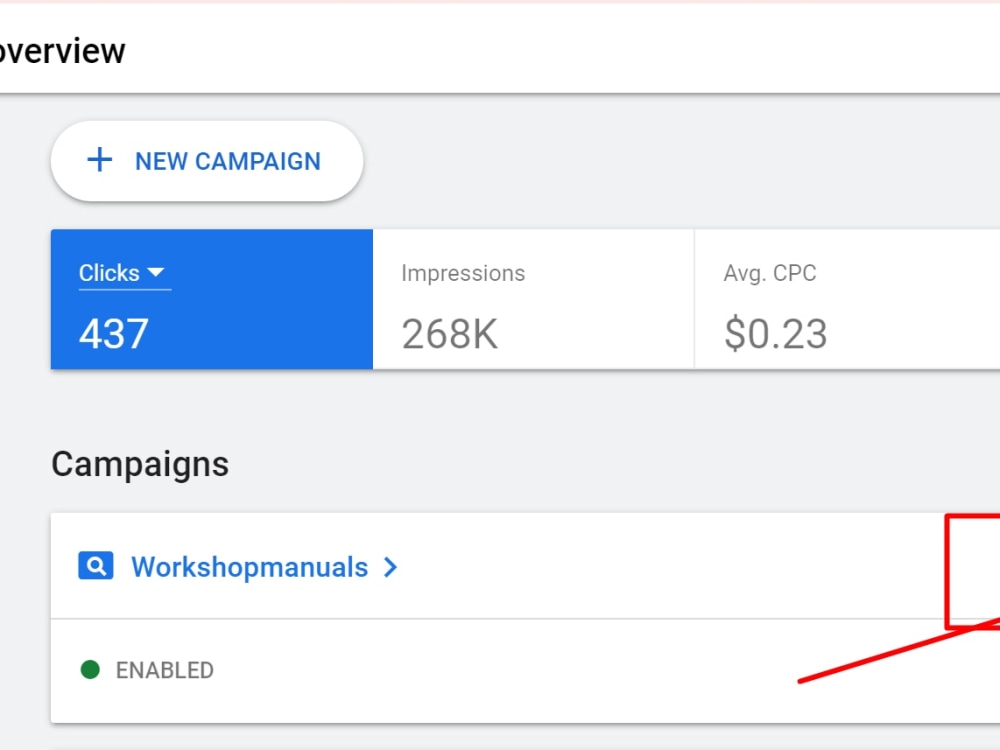
Task: Create a campaign via NEW CAMPAIGN button
Action: [207, 161]
